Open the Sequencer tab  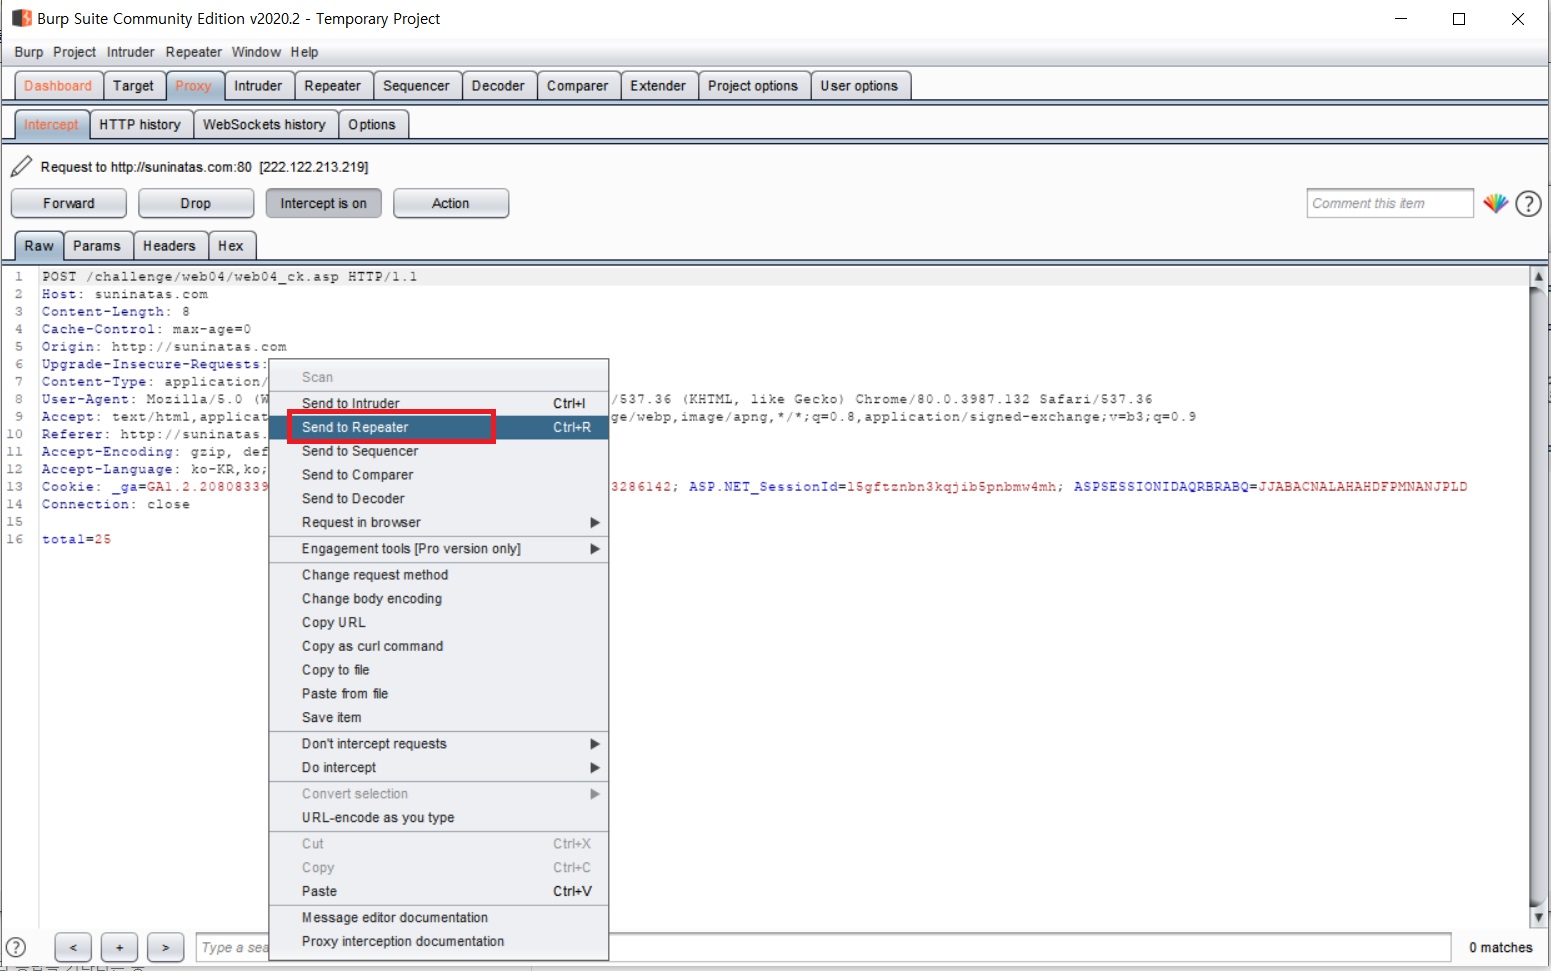point(416,86)
